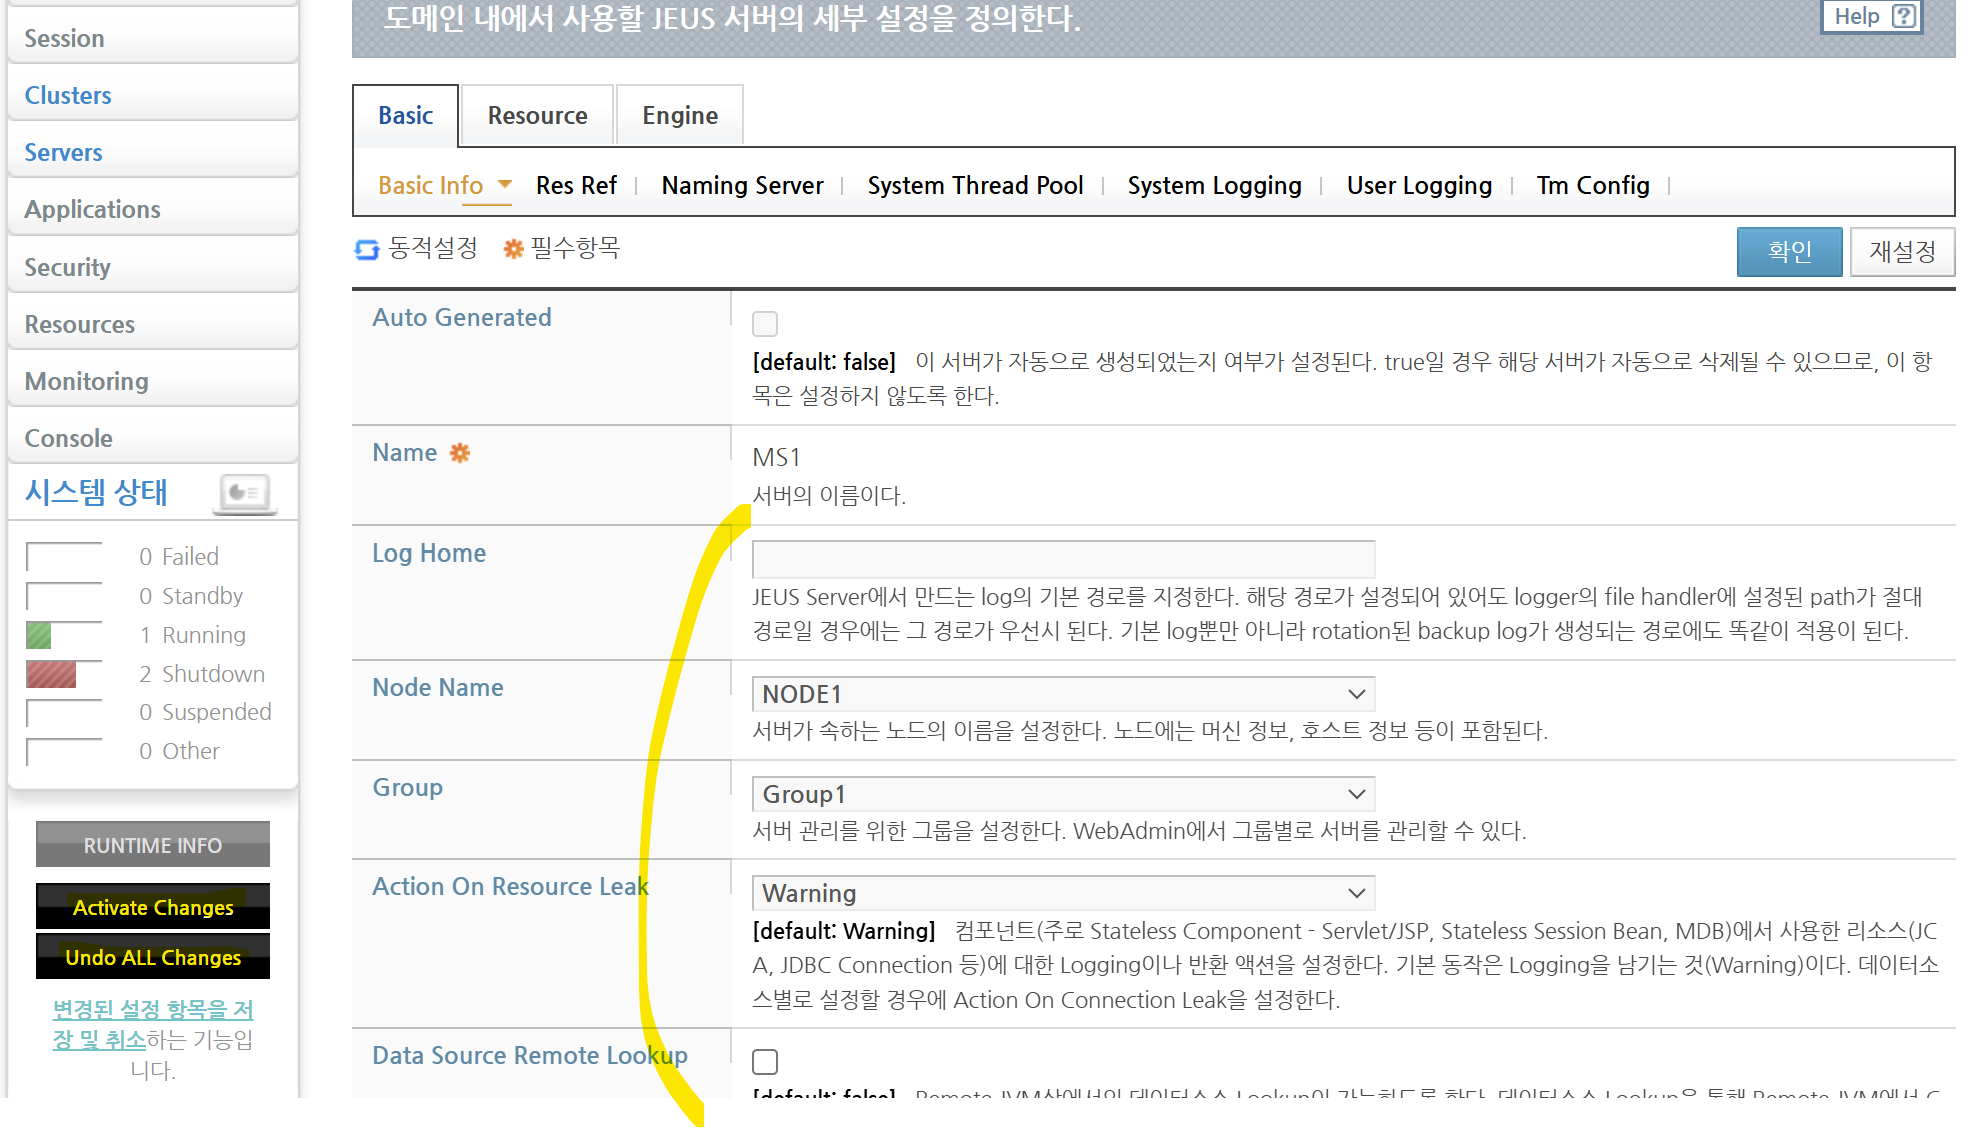The image size is (1974, 1128).
Task: Click the orange asterisk beside Name
Action: pyautogui.click(x=459, y=453)
